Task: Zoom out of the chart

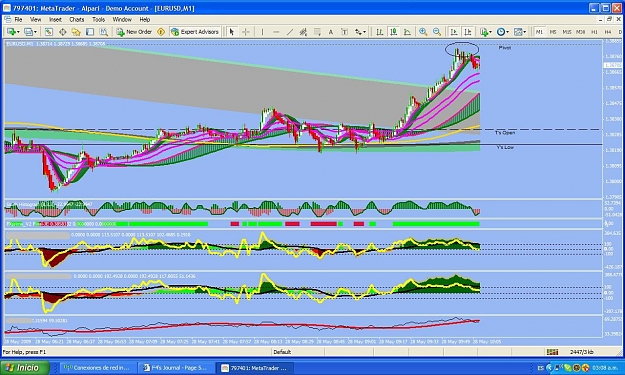Action: pos(437,32)
